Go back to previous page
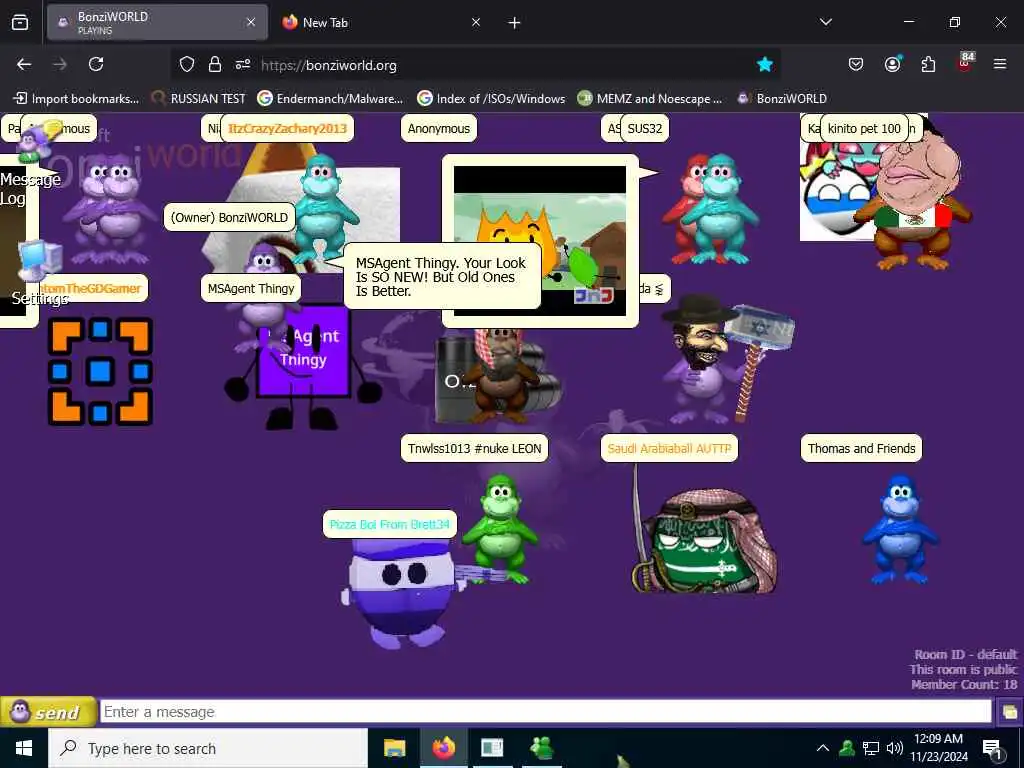1024x768 pixels. pyautogui.click(x=24, y=65)
